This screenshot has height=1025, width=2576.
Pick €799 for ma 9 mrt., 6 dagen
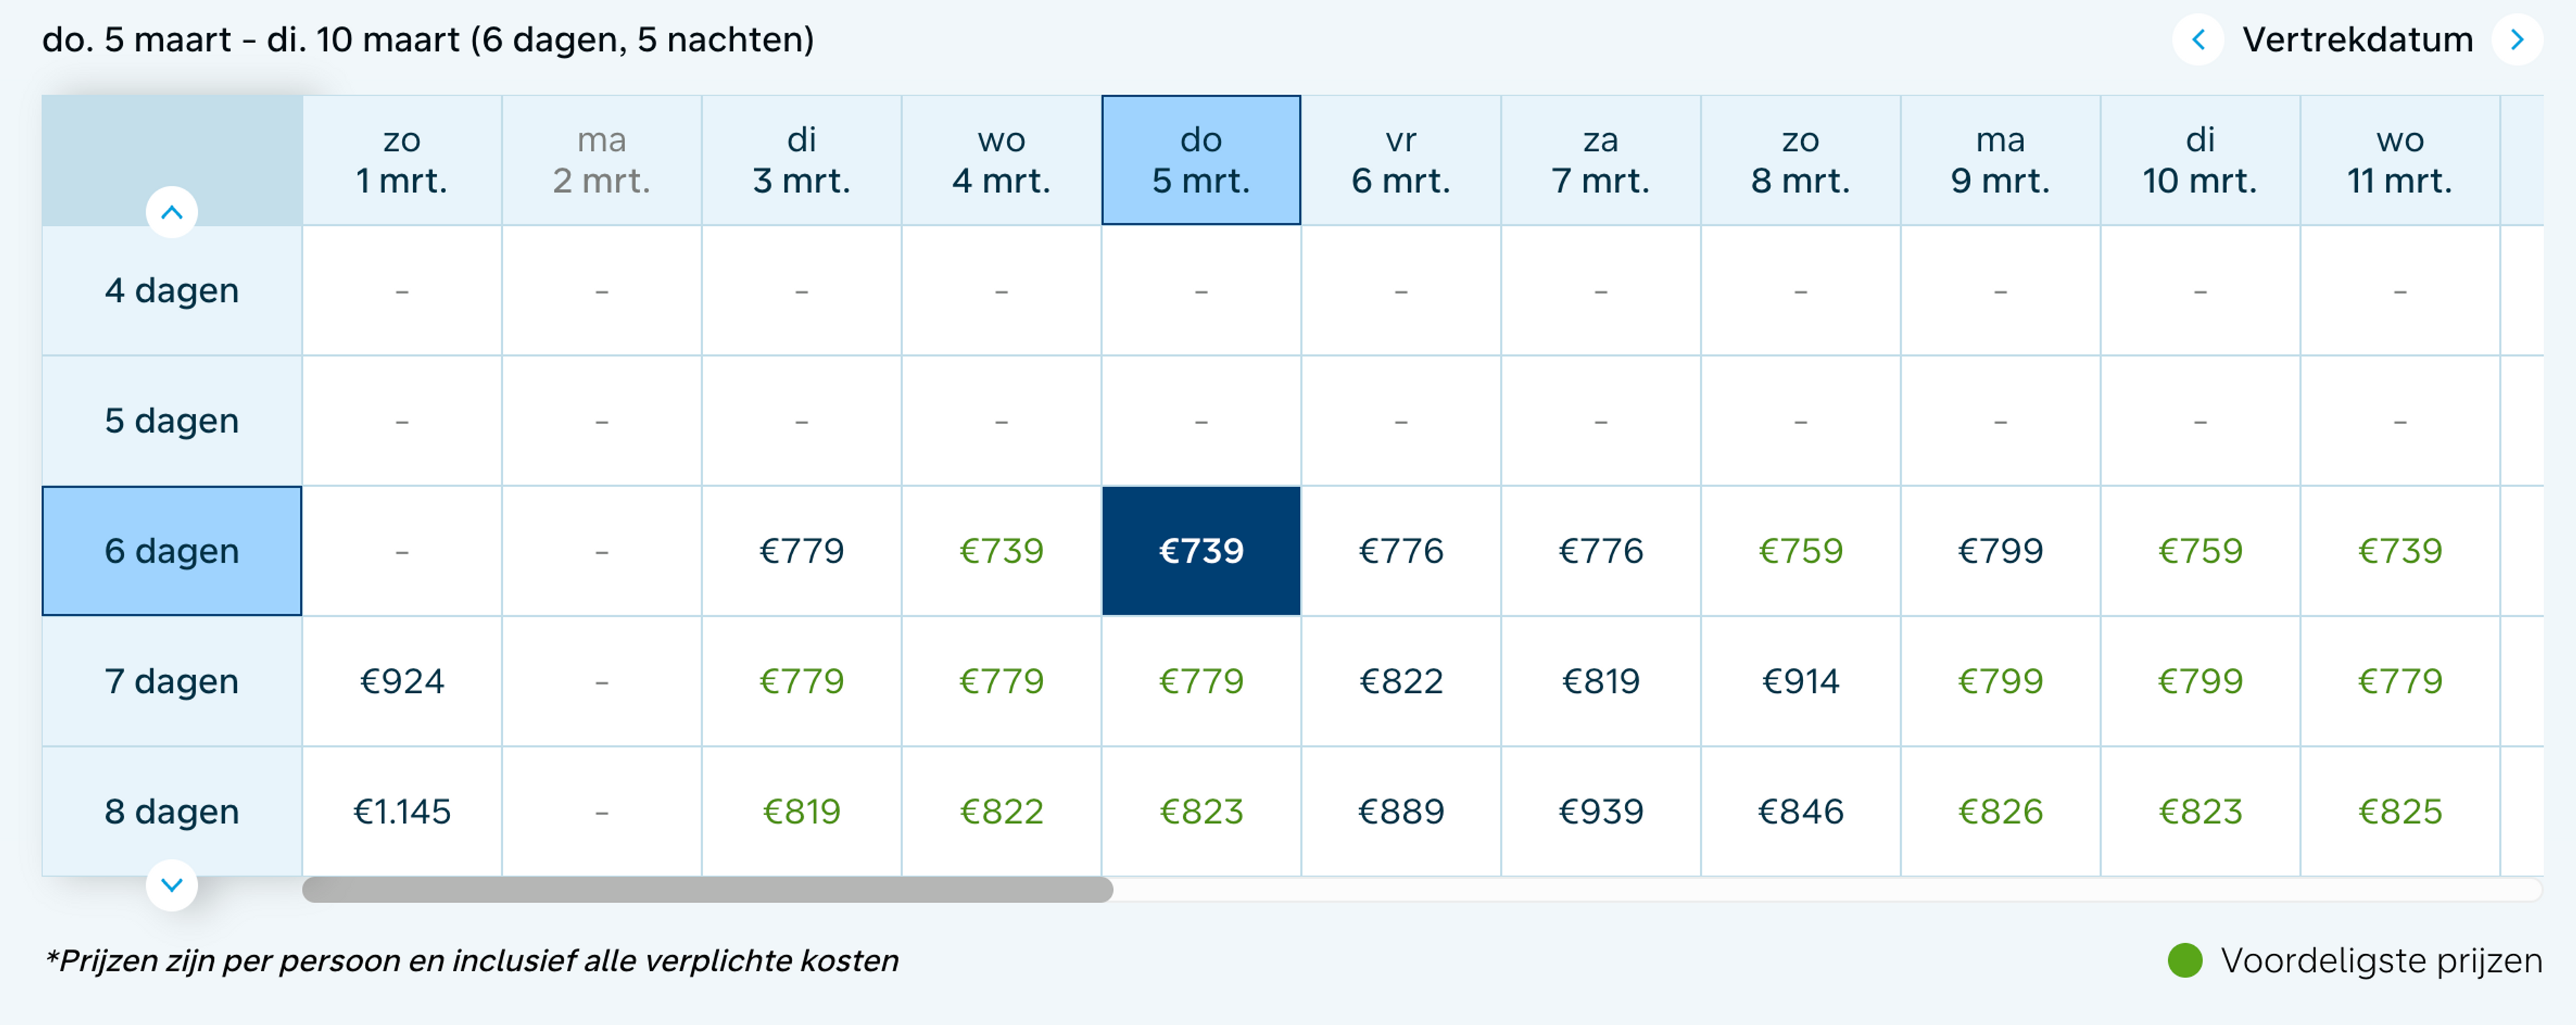click(x=2000, y=551)
